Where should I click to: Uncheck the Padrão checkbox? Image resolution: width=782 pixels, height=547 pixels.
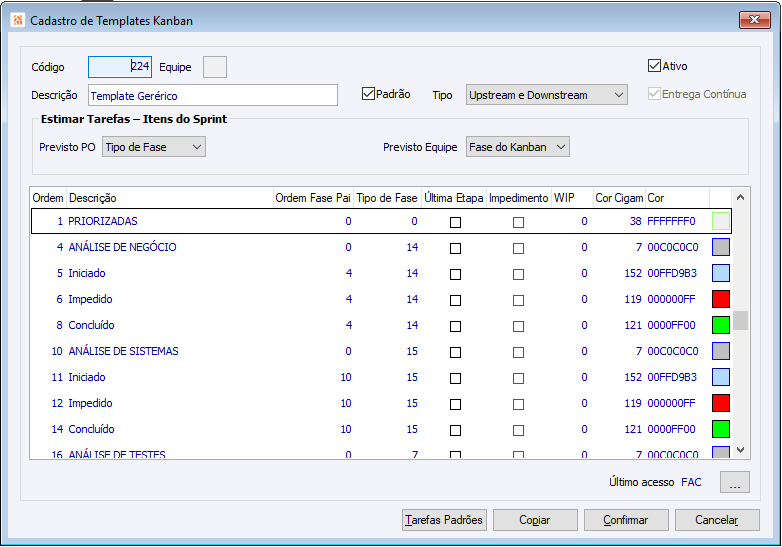[x=368, y=94]
